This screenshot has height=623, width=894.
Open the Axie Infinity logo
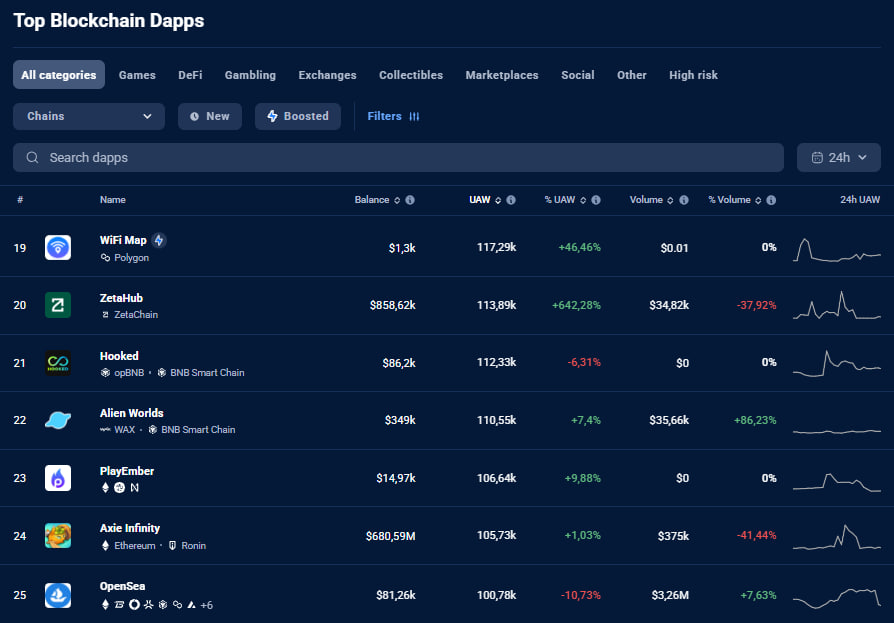tap(58, 536)
